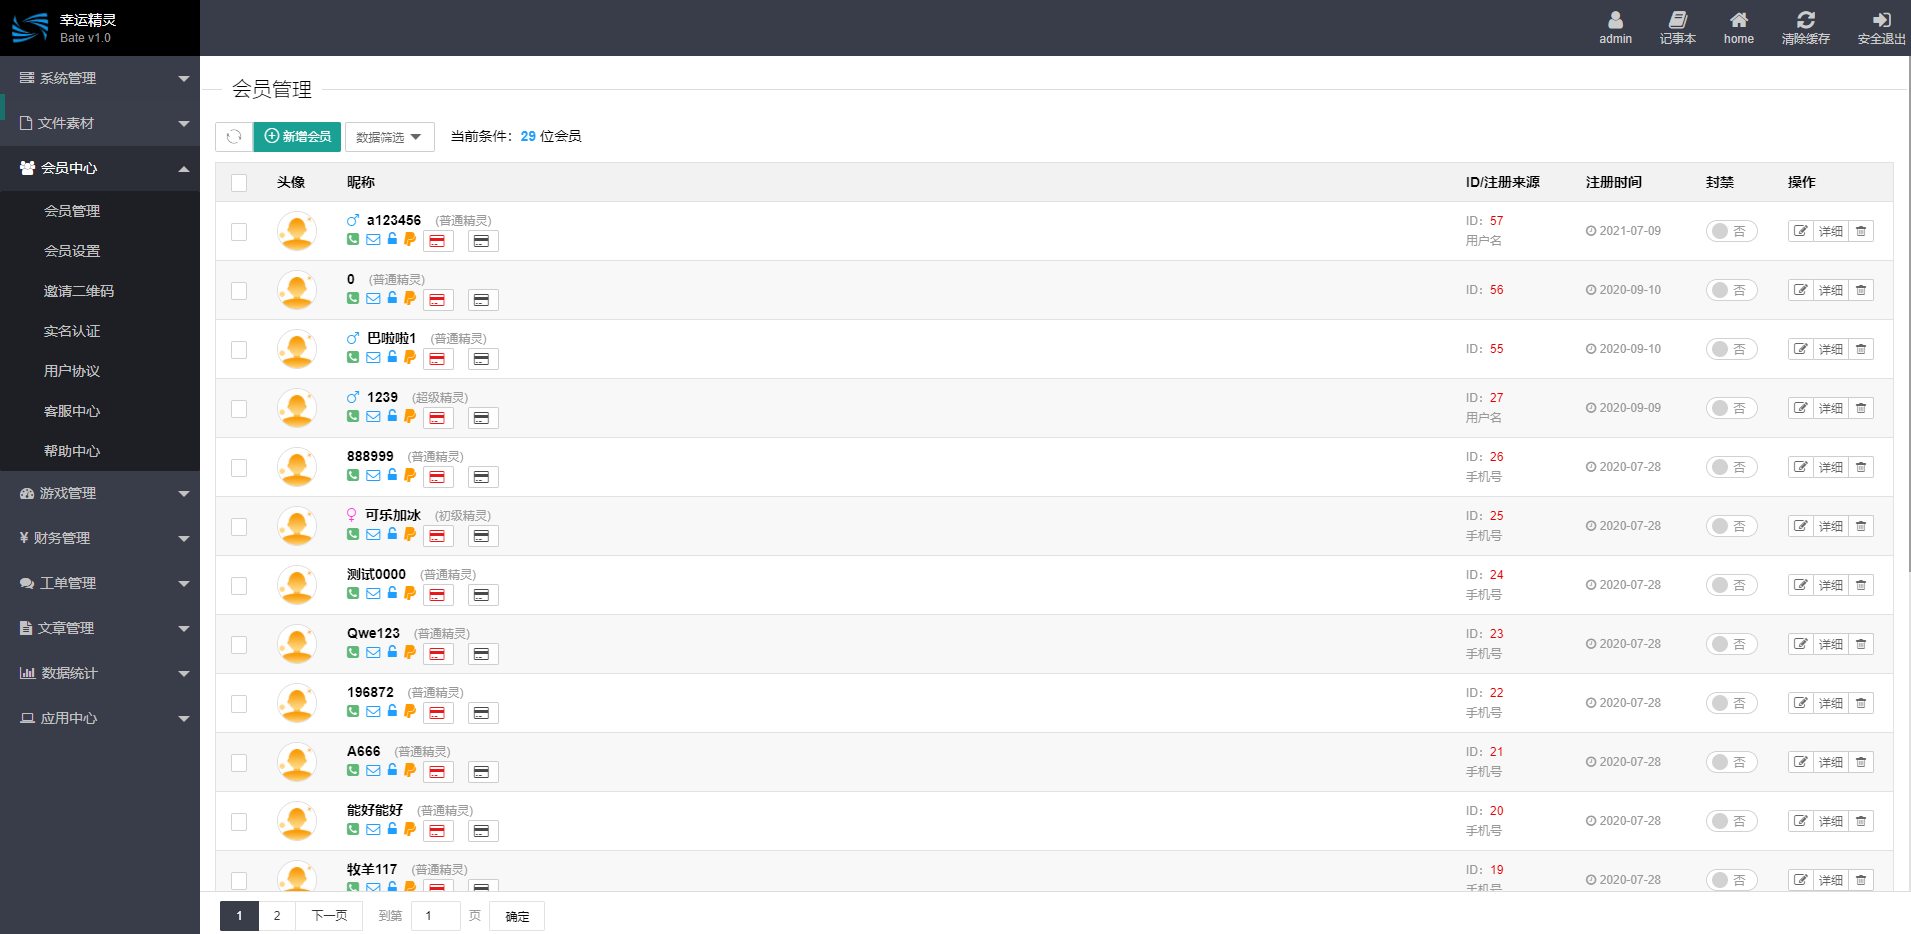Click the 新增会员 add member button

tap(297, 137)
